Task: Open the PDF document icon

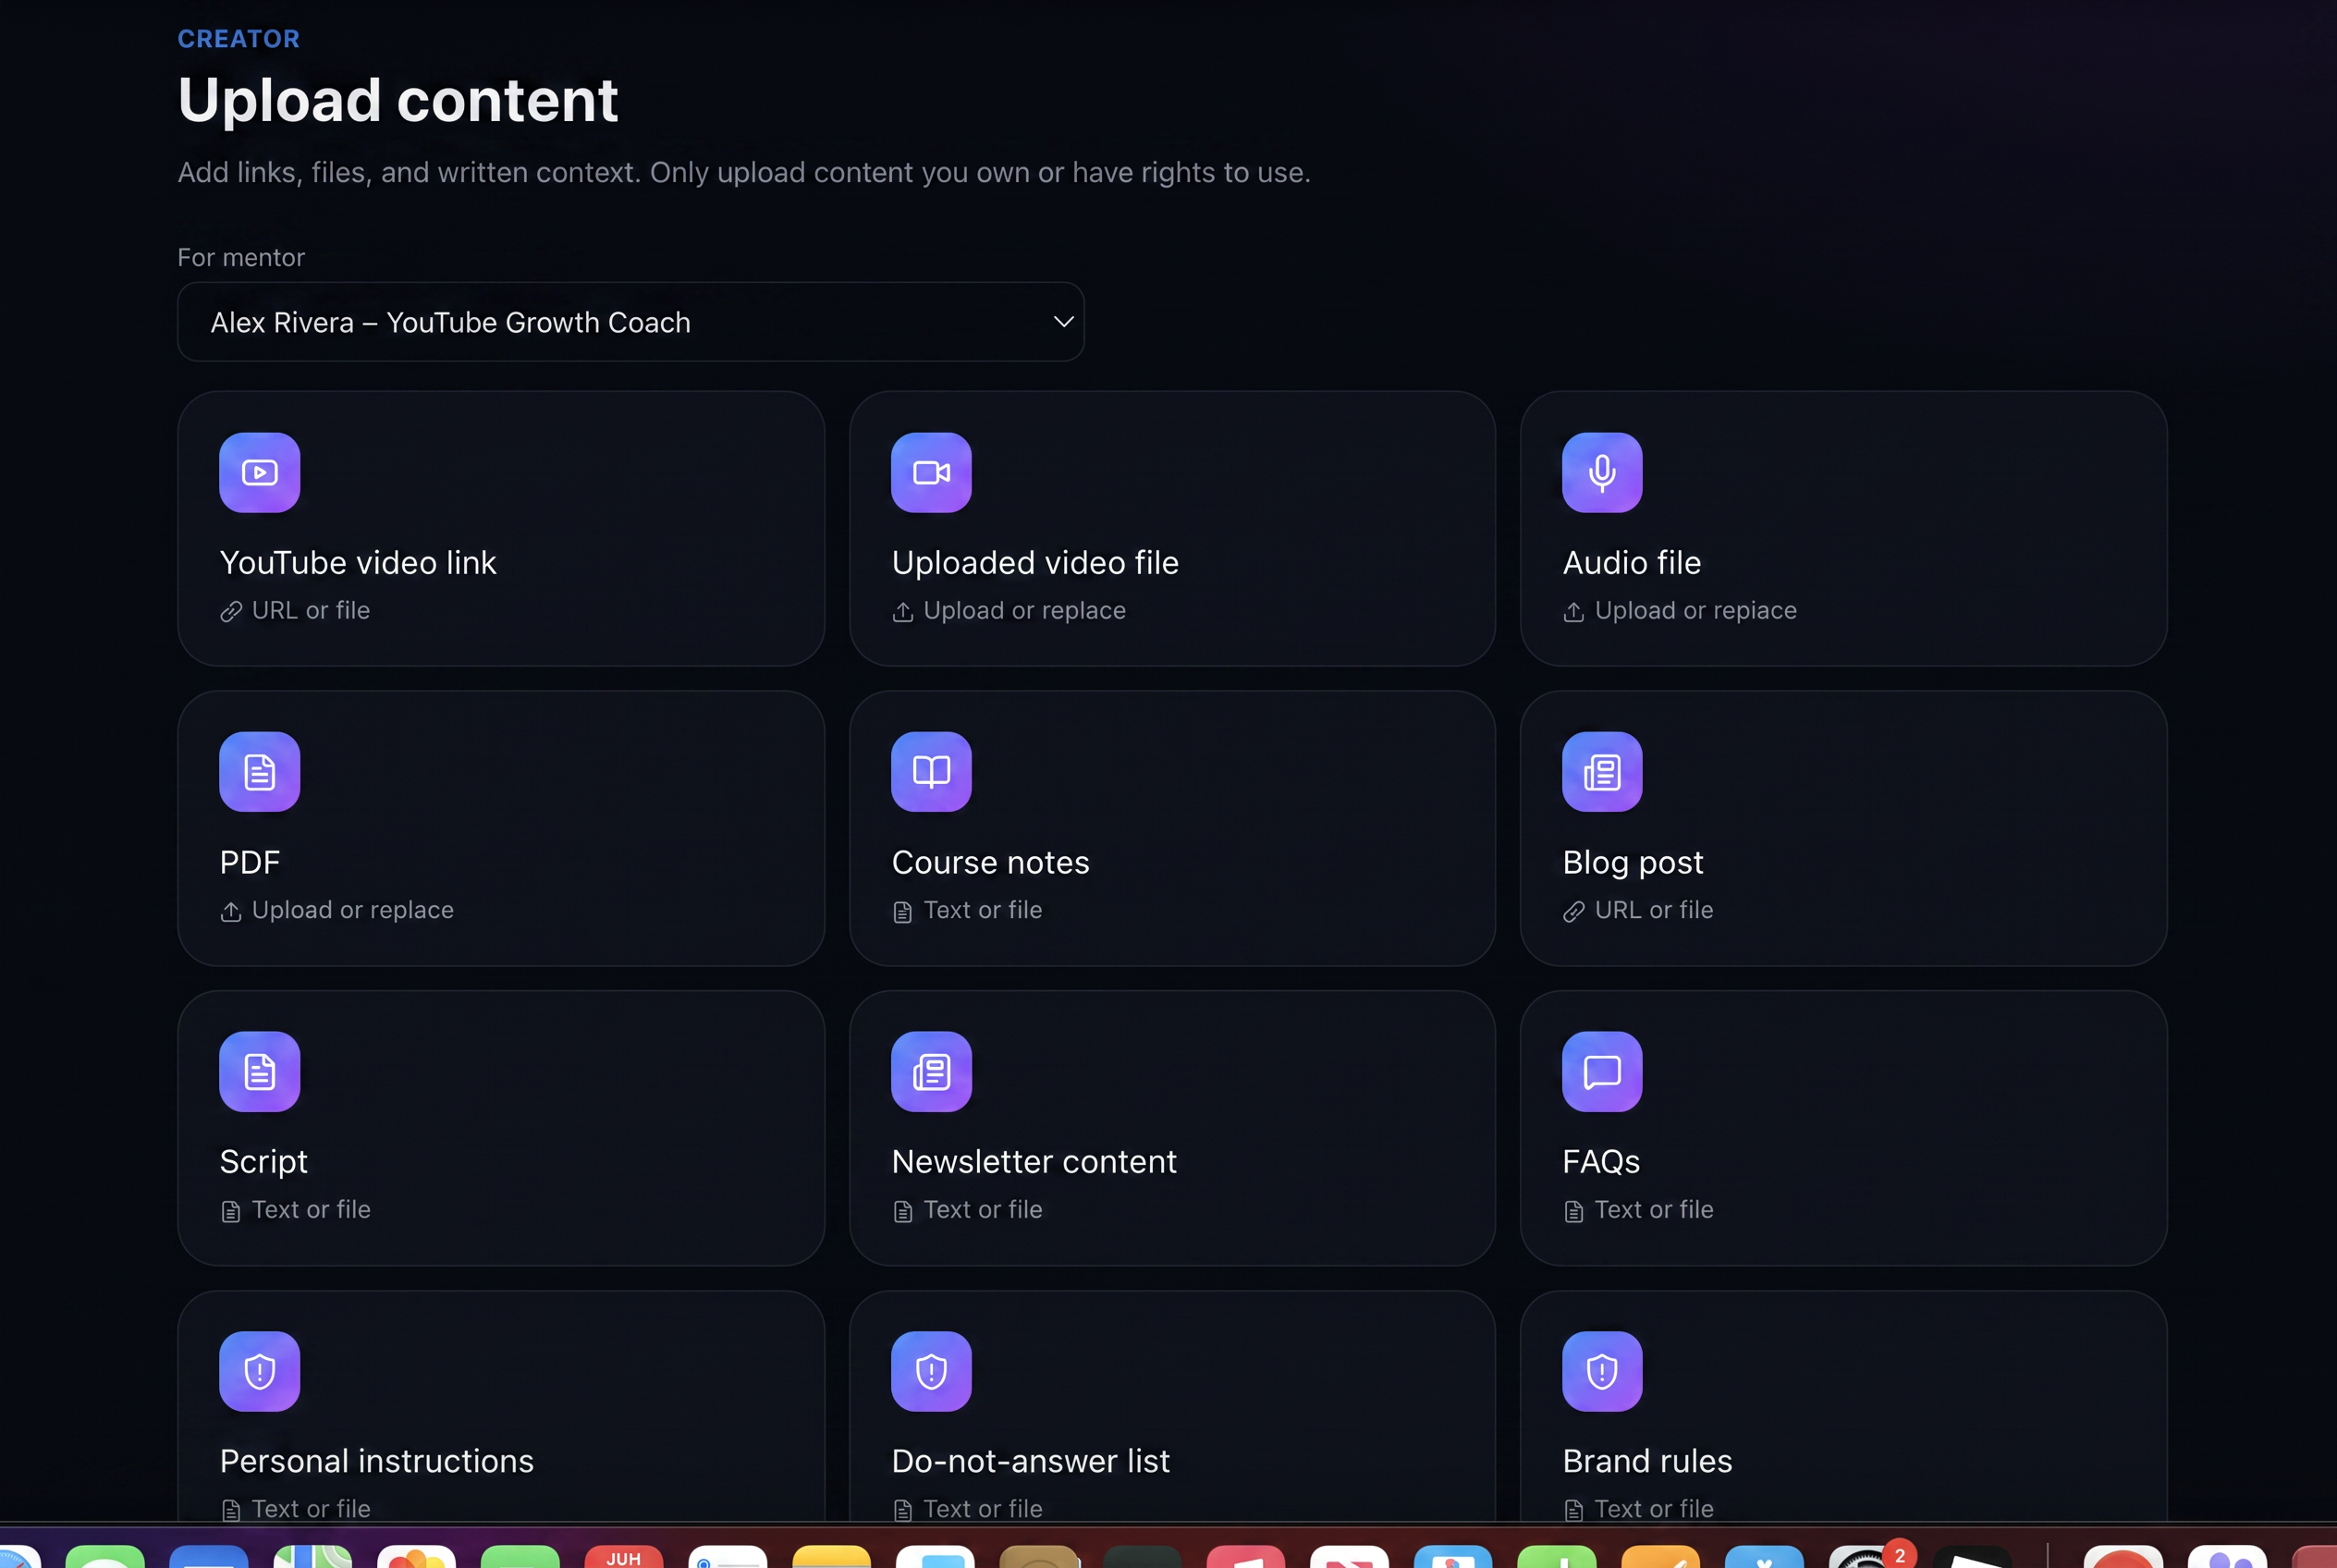Action: coord(259,771)
